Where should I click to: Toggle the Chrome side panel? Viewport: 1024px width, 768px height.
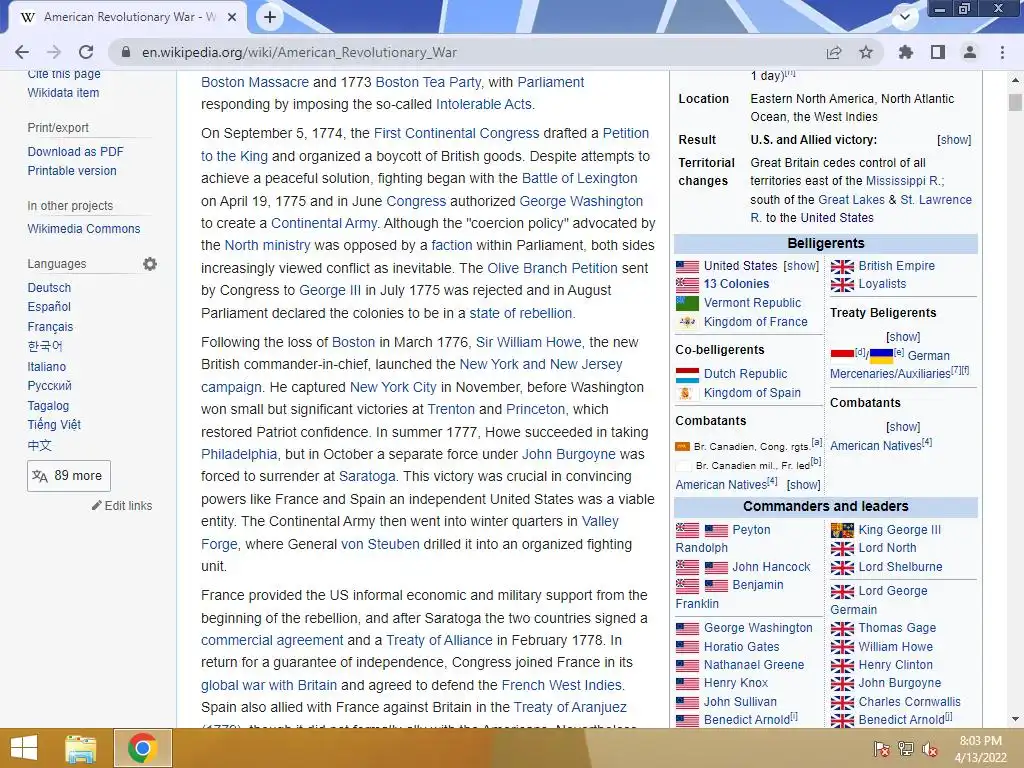tap(938, 52)
